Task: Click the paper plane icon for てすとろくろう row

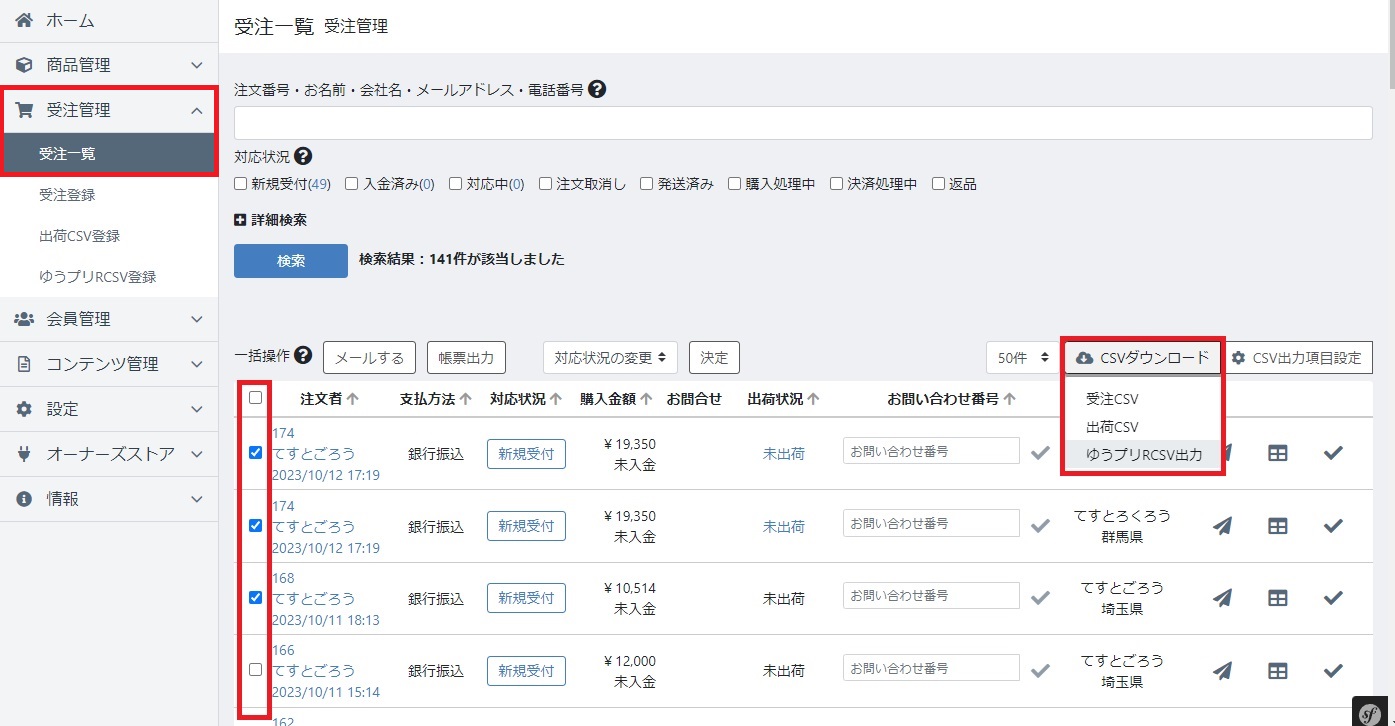Action: coord(1222,526)
